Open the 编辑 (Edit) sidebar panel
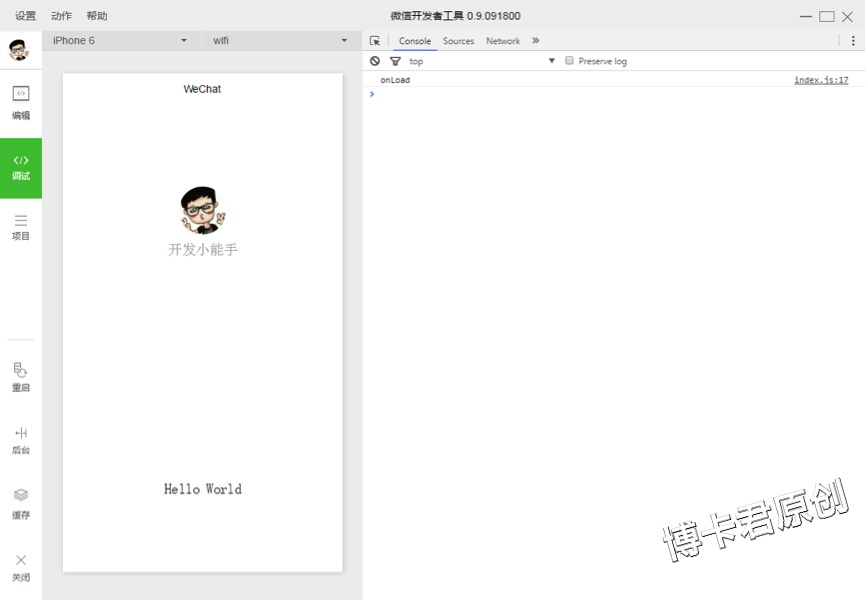Image resolution: width=866 pixels, height=601 pixels. [x=21, y=102]
